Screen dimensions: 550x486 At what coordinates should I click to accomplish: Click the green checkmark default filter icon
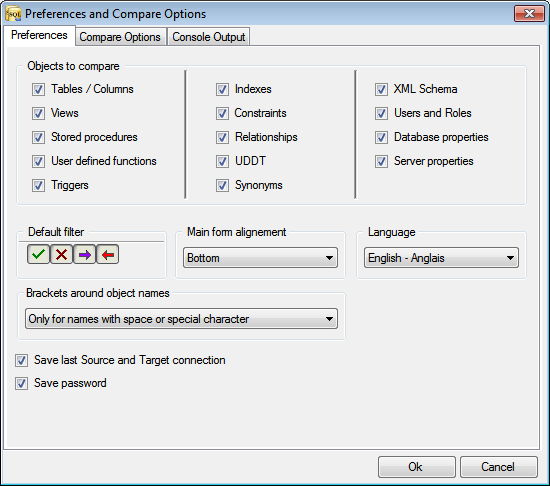pos(38,254)
